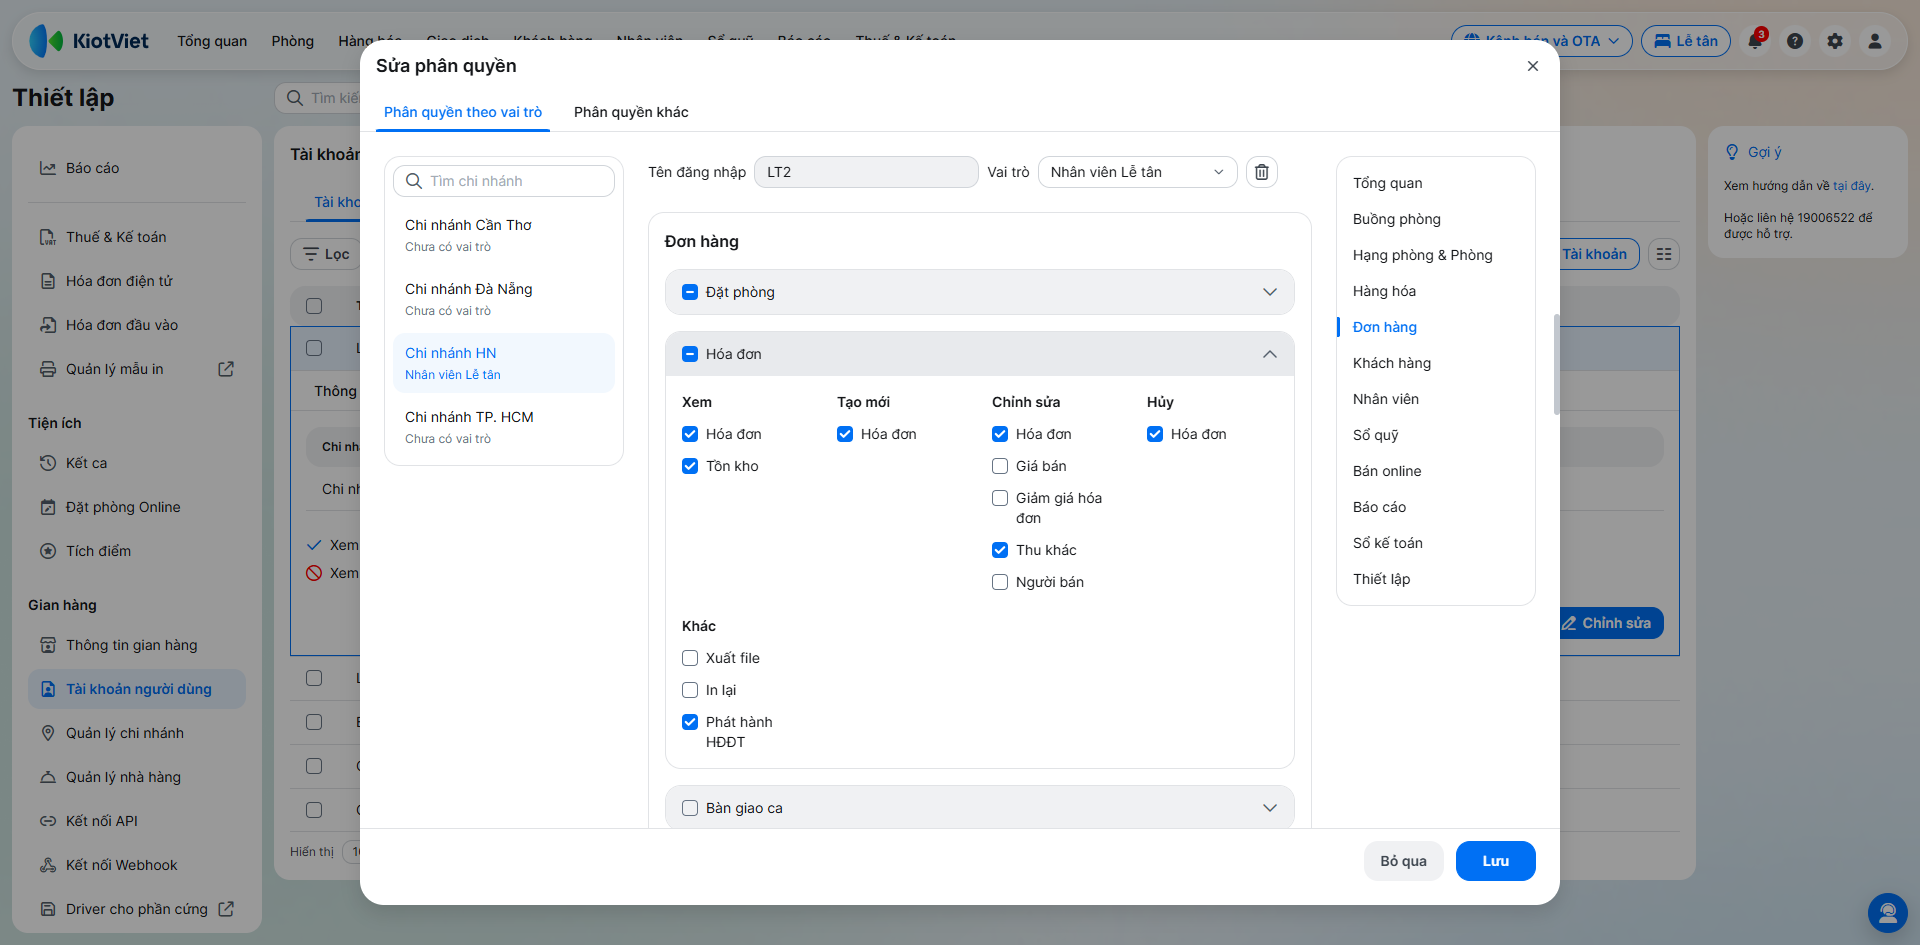Open Quản lý mẫu in external link icon
Image resolution: width=1920 pixels, height=945 pixels.
point(226,369)
